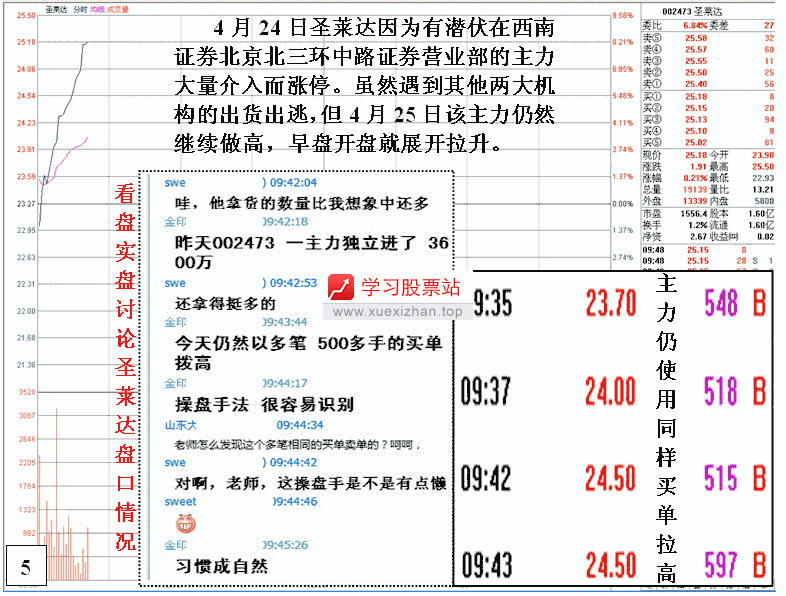This screenshot has height=596, width=786.
Task: Click the 002473 圣莱达 title in quote panel
Action: coord(692,11)
